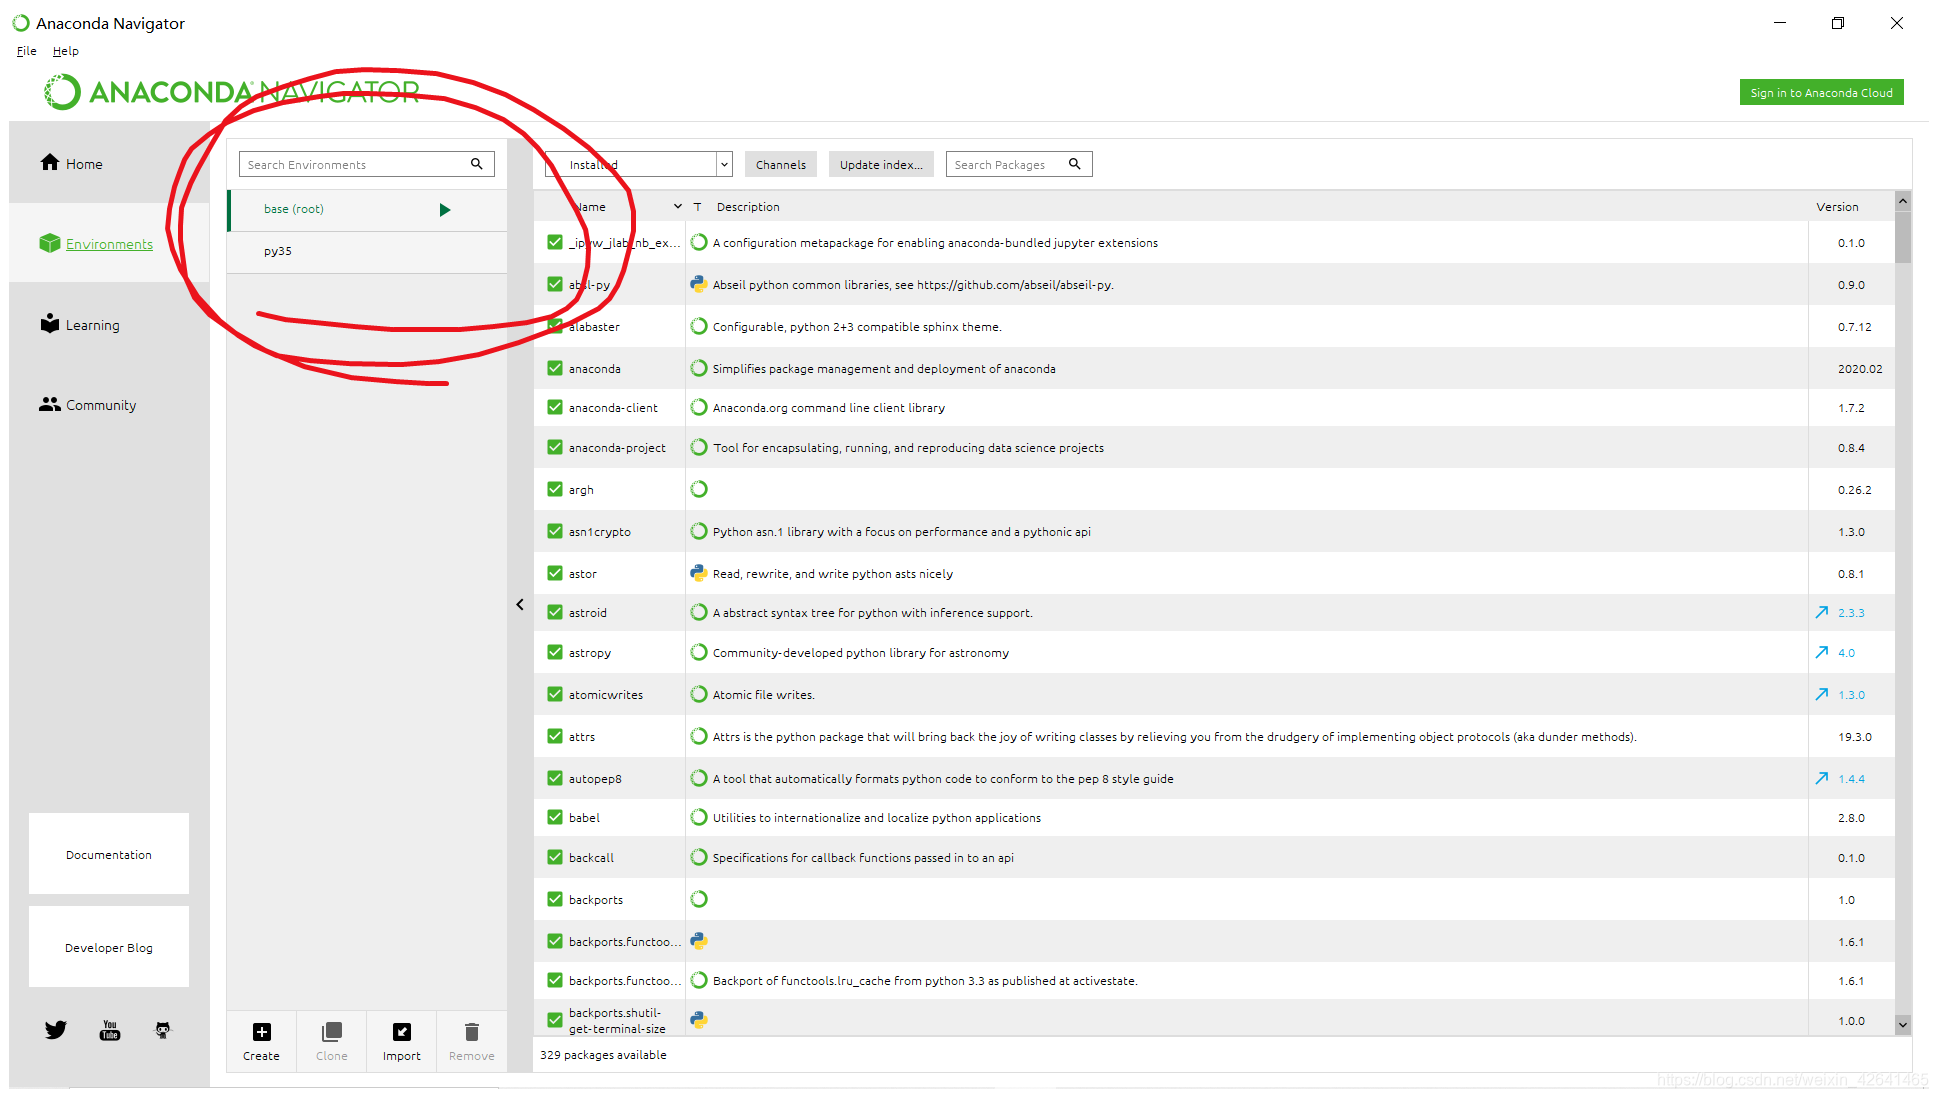Focus the Search Environments field
The image size is (1938, 1098).
click(366, 164)
